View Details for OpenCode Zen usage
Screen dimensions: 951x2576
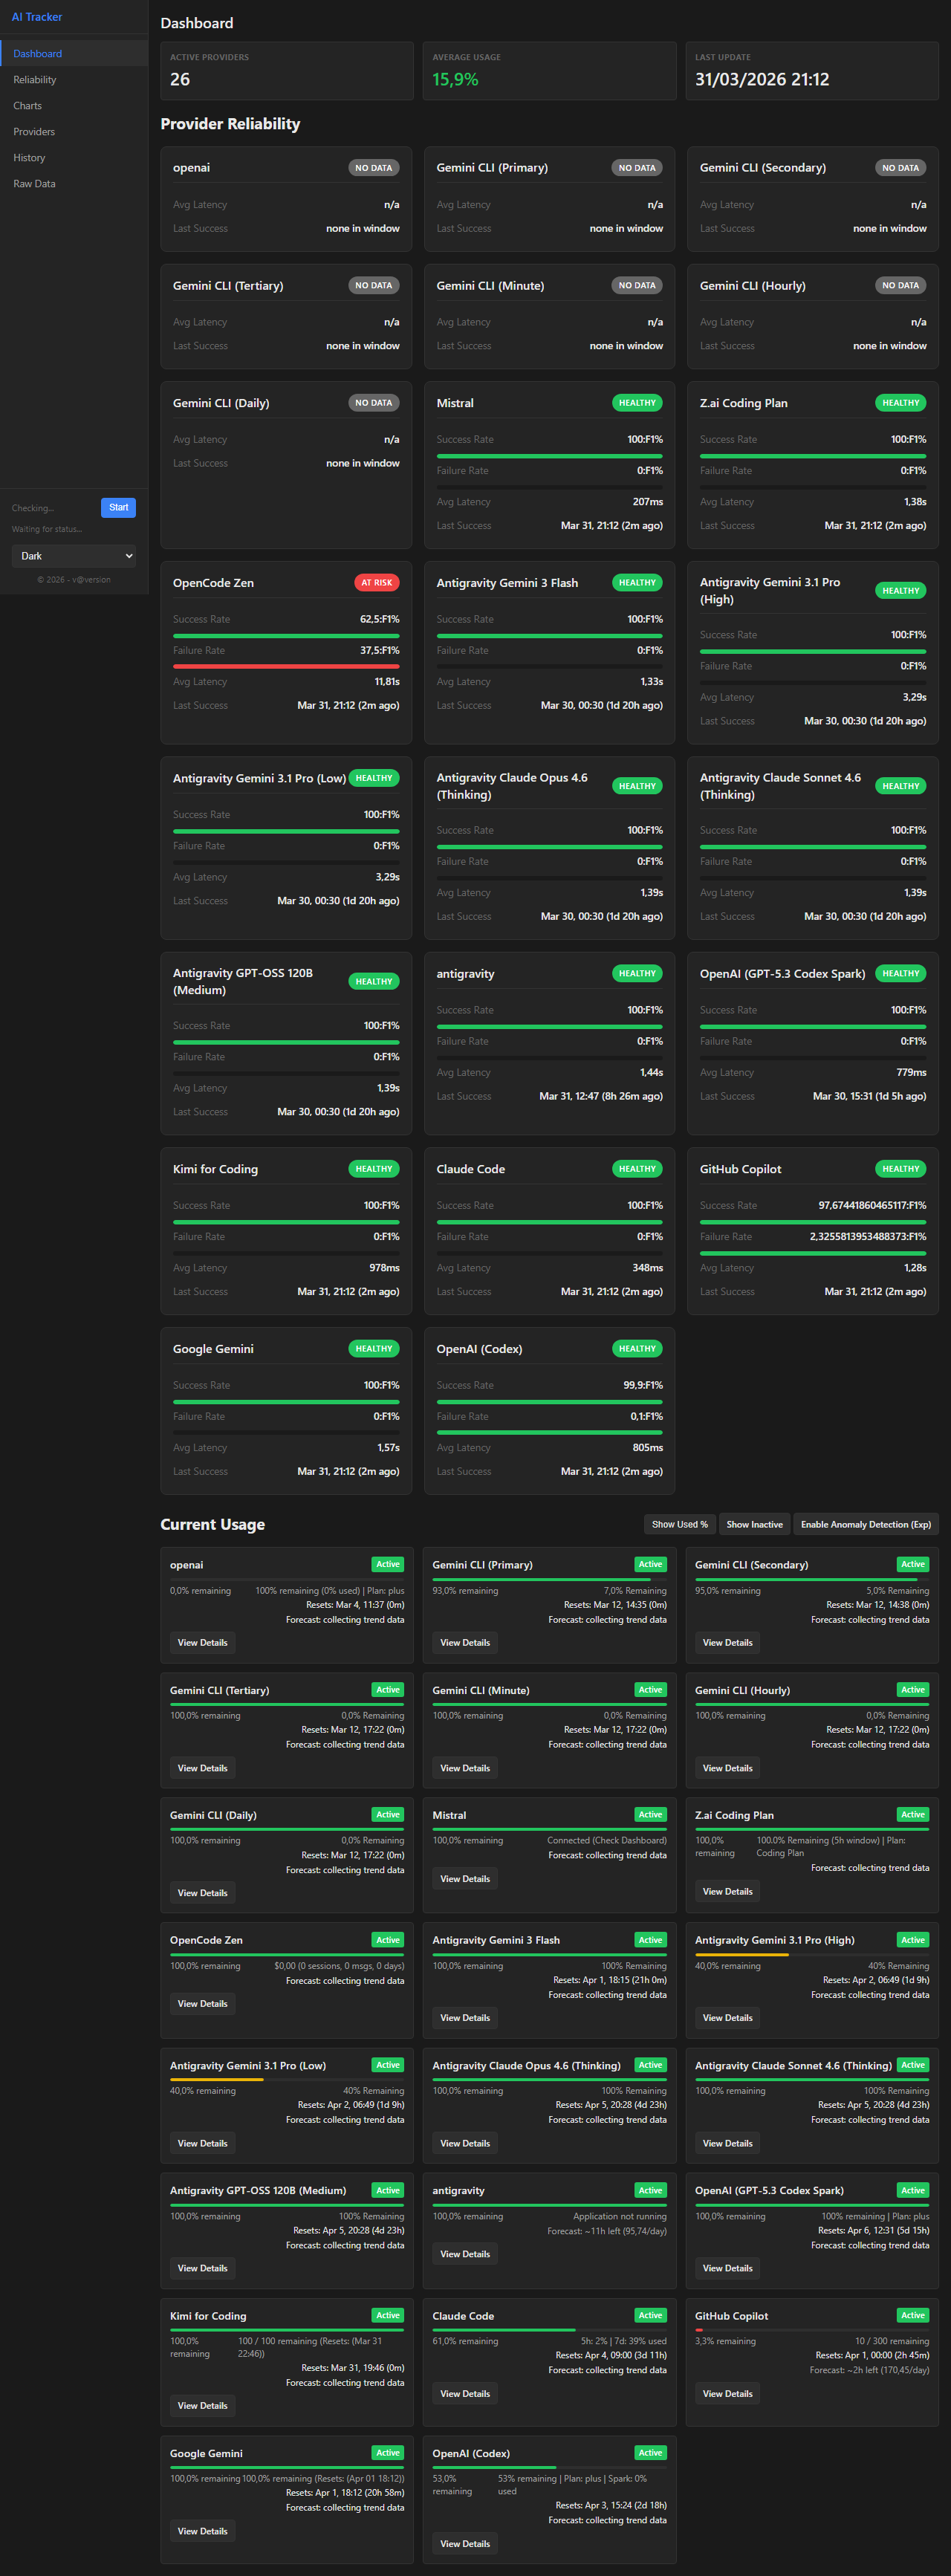pos(203,2003)
